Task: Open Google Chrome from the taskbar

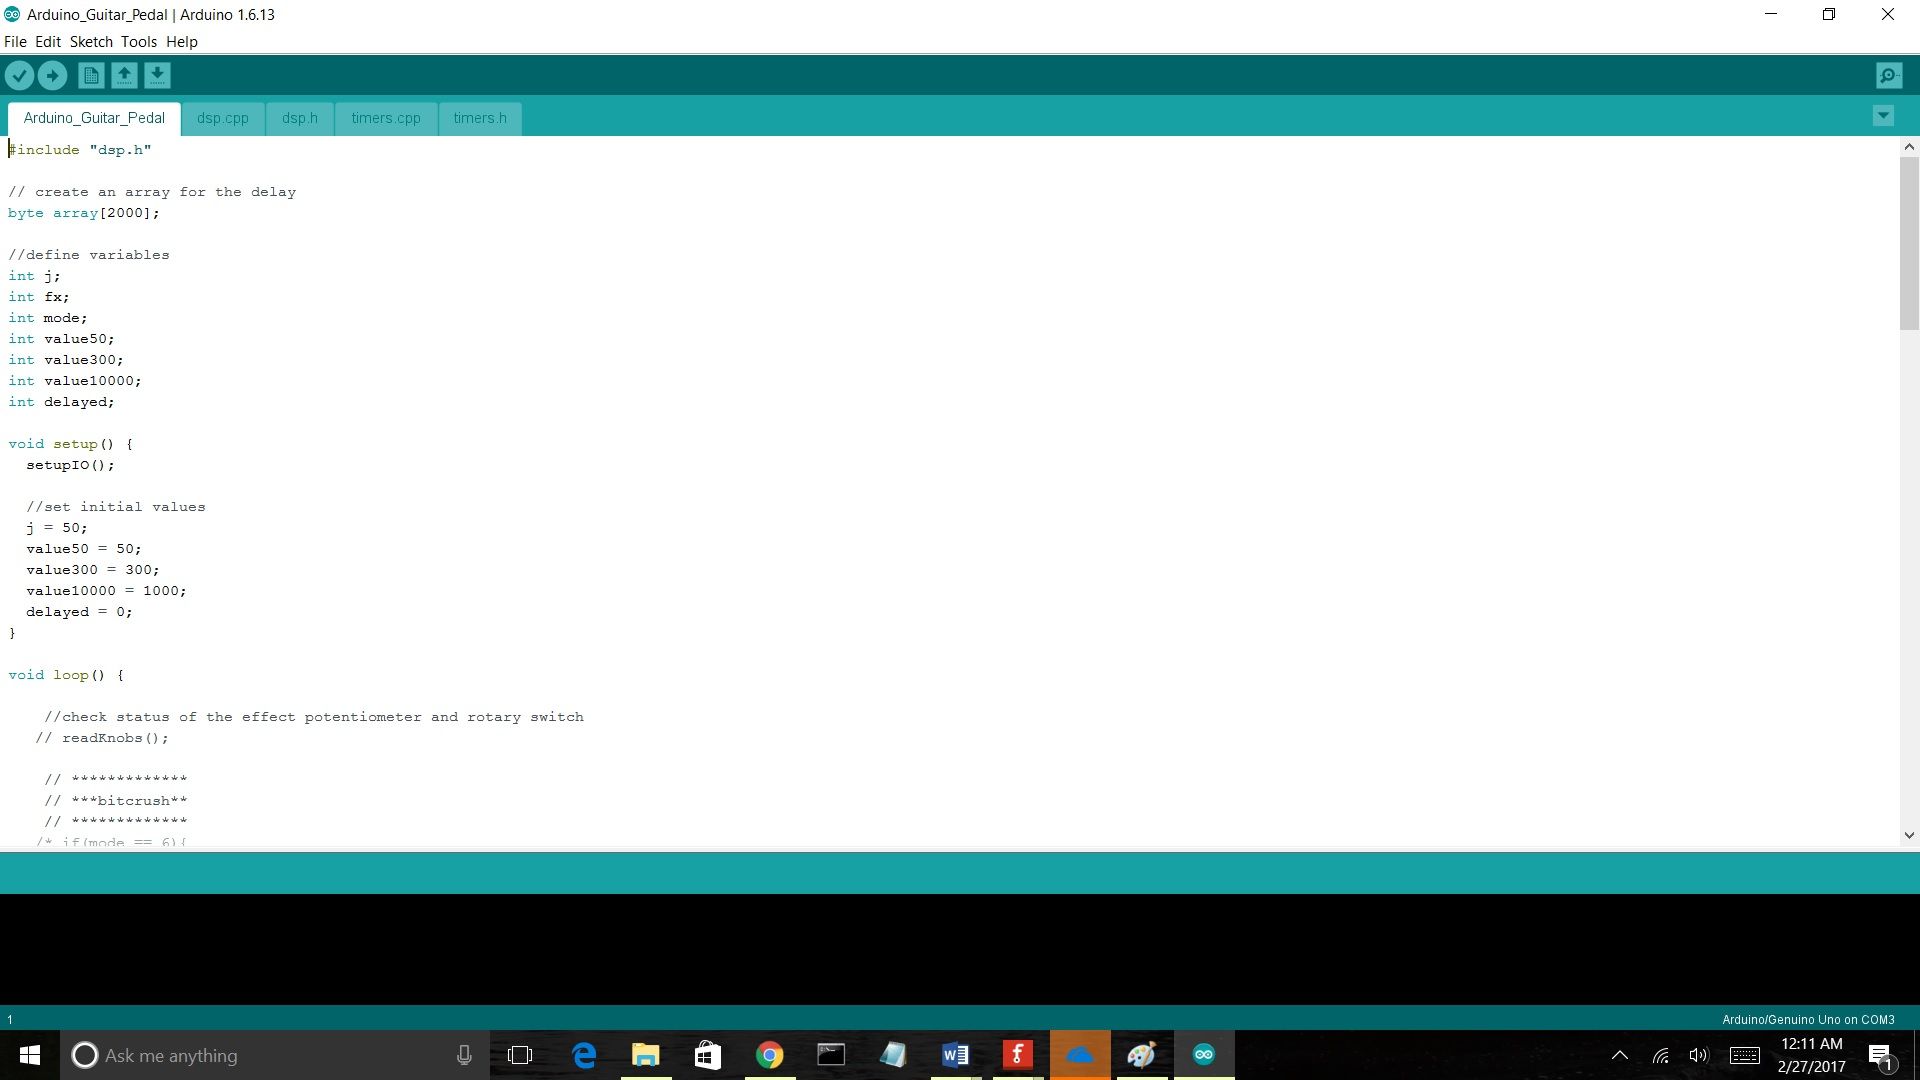Action: coord(769,1055)
